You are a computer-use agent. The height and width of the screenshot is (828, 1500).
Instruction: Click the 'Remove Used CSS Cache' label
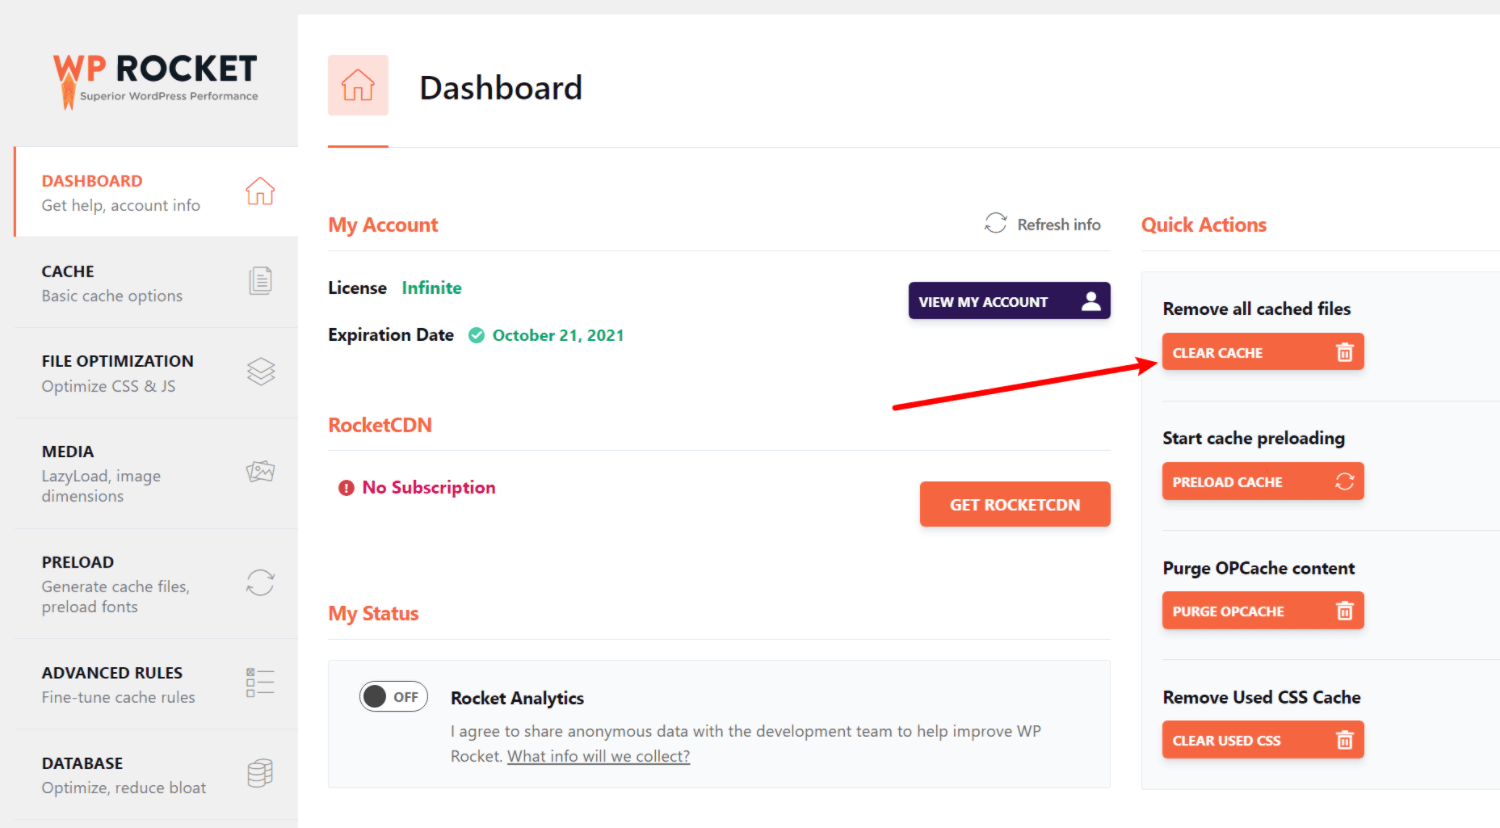click(1262, 697)
